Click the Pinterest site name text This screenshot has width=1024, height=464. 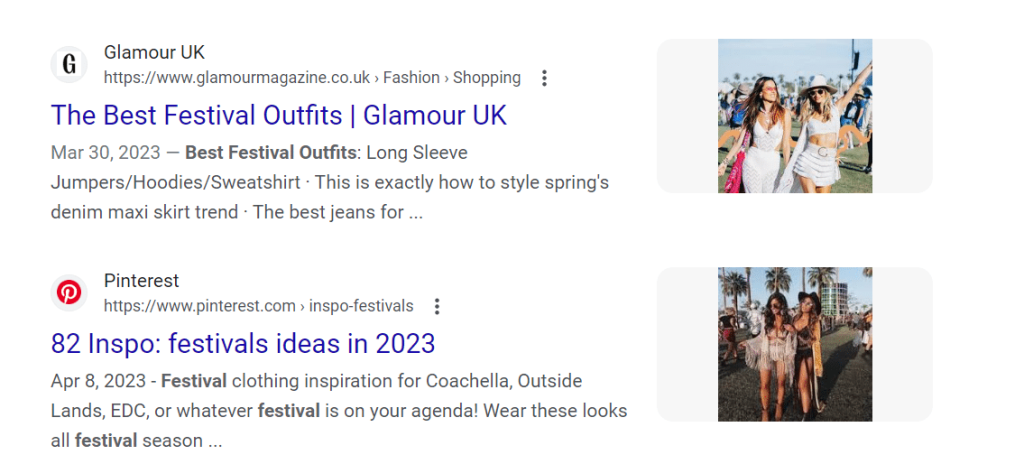pyautogui.click(x=141, y=281)
